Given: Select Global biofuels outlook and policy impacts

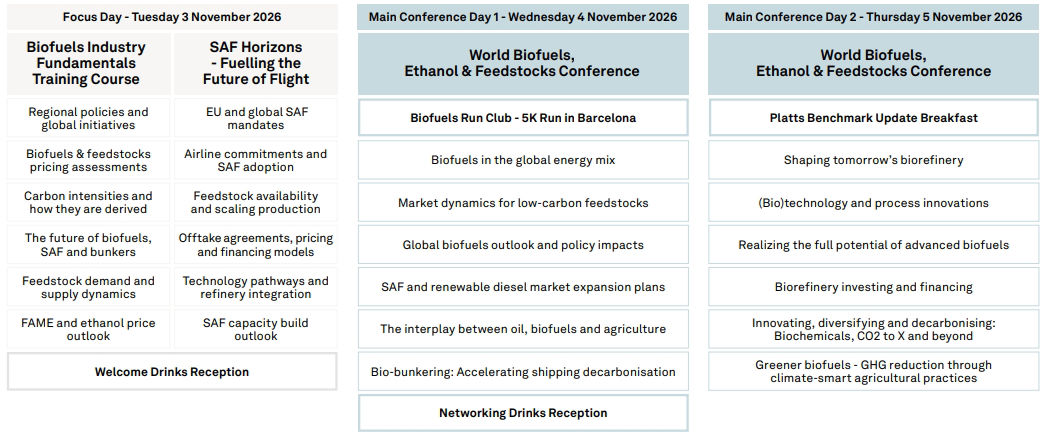Looking at the screenshot, I should (523, 245).
